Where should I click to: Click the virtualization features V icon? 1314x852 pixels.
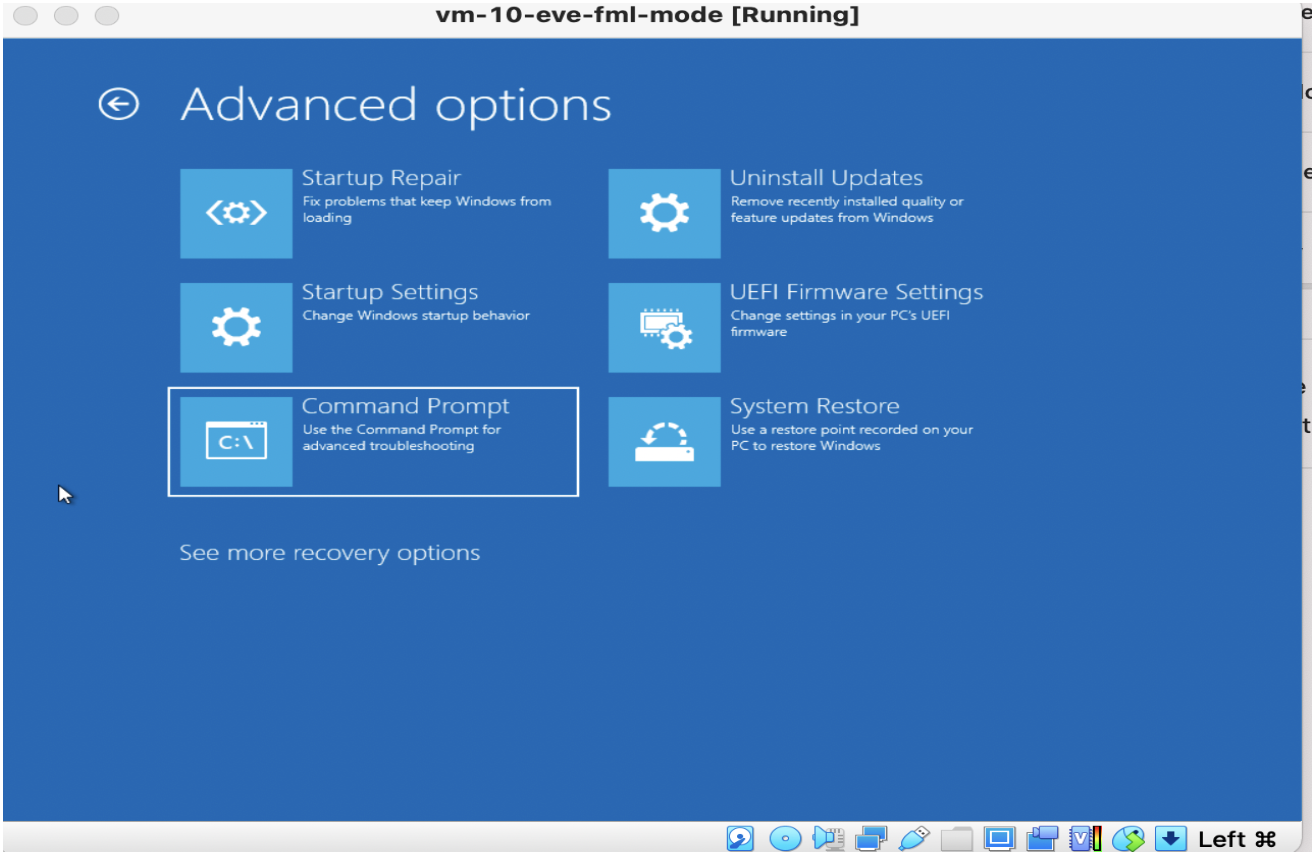(x=1083, y=838)
